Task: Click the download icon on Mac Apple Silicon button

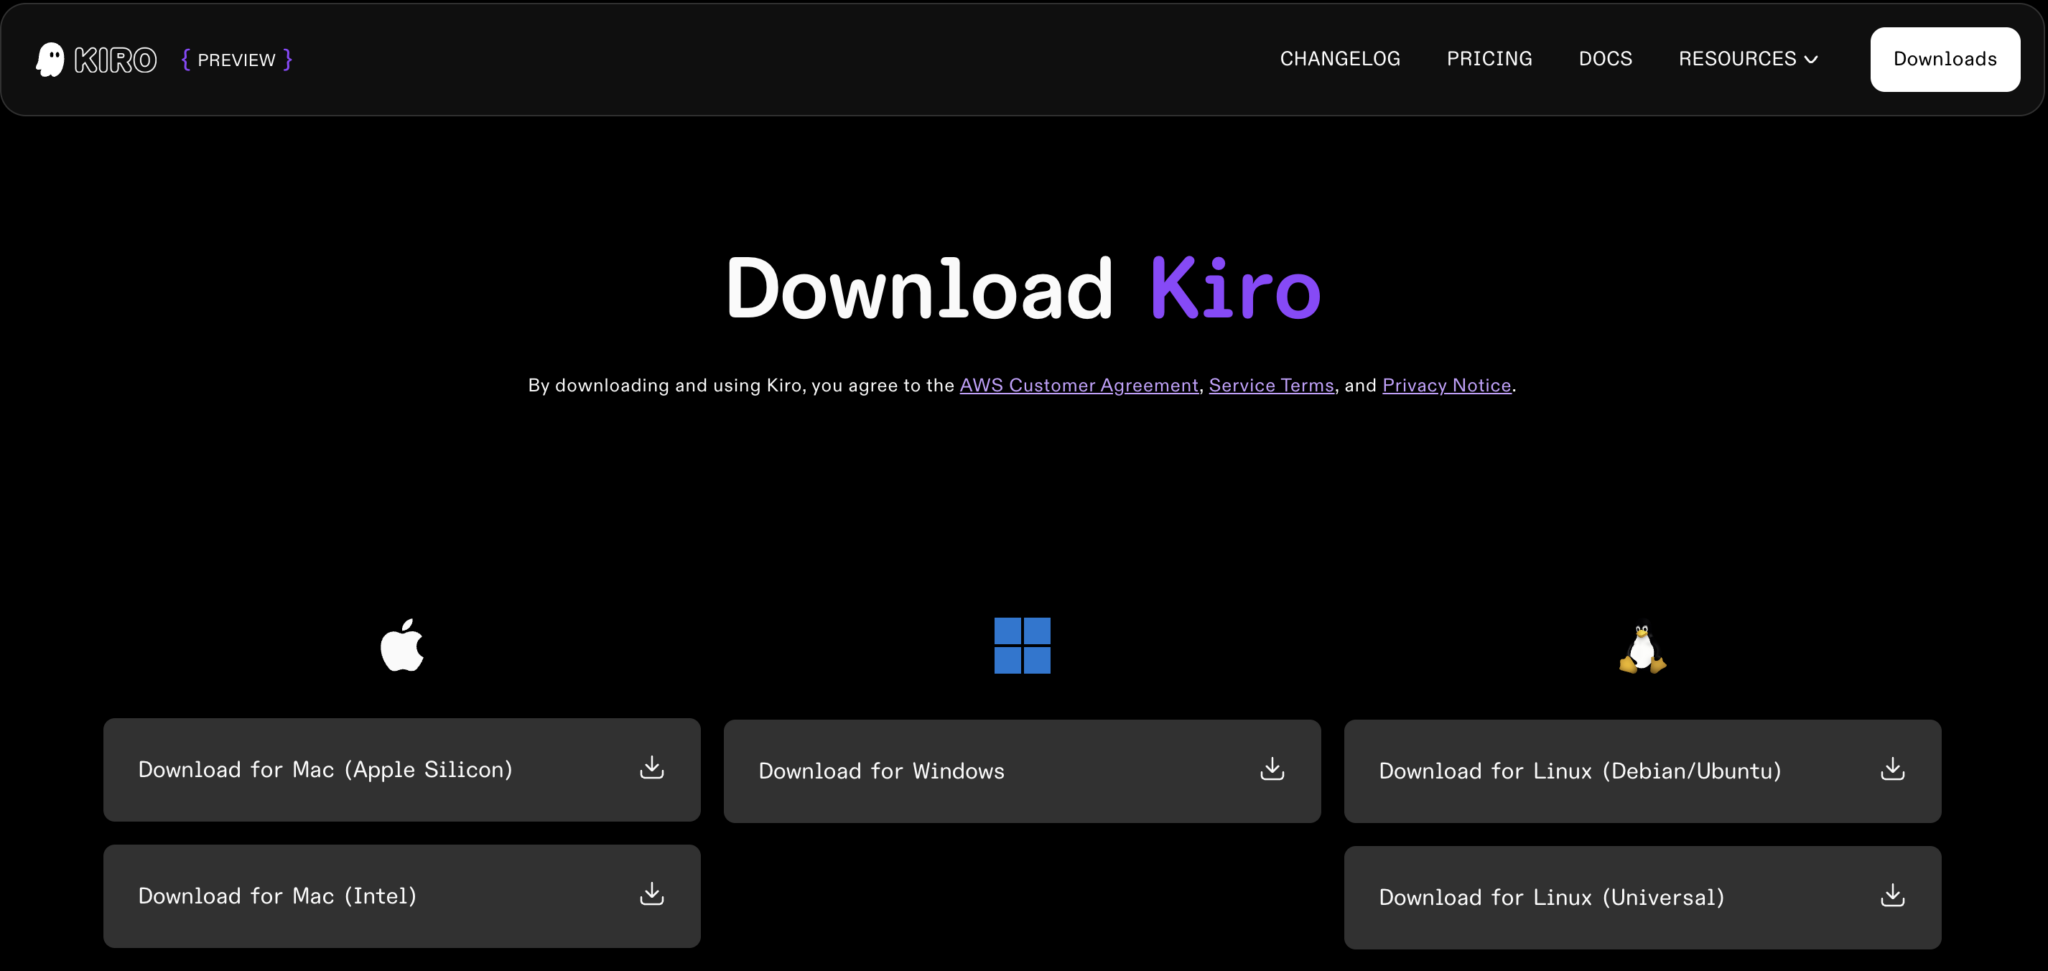Action: (651, 769)
